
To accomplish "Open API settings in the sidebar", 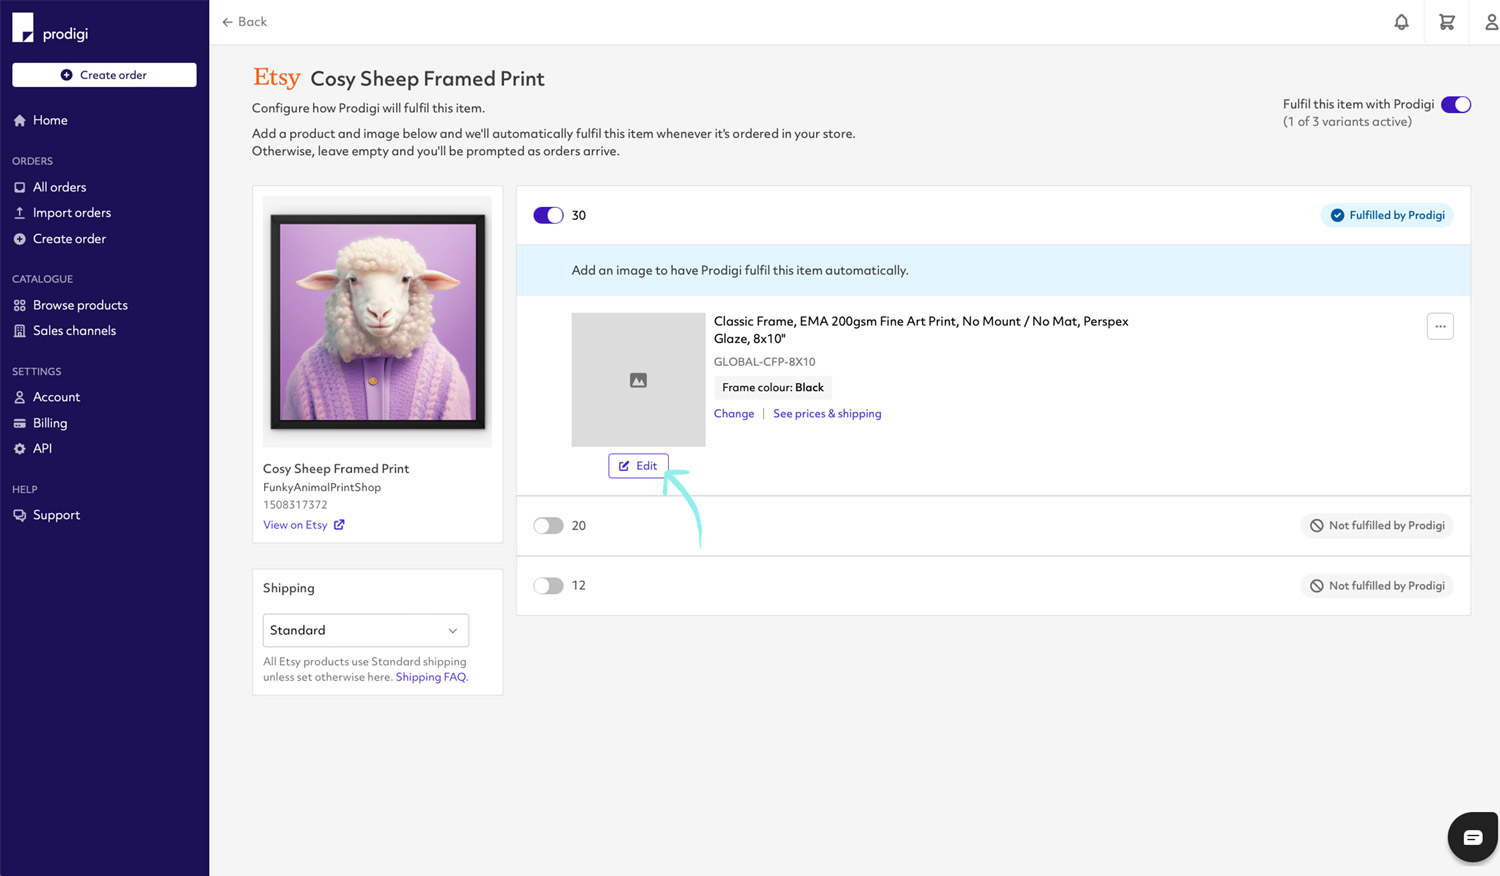I will [42, 448].
